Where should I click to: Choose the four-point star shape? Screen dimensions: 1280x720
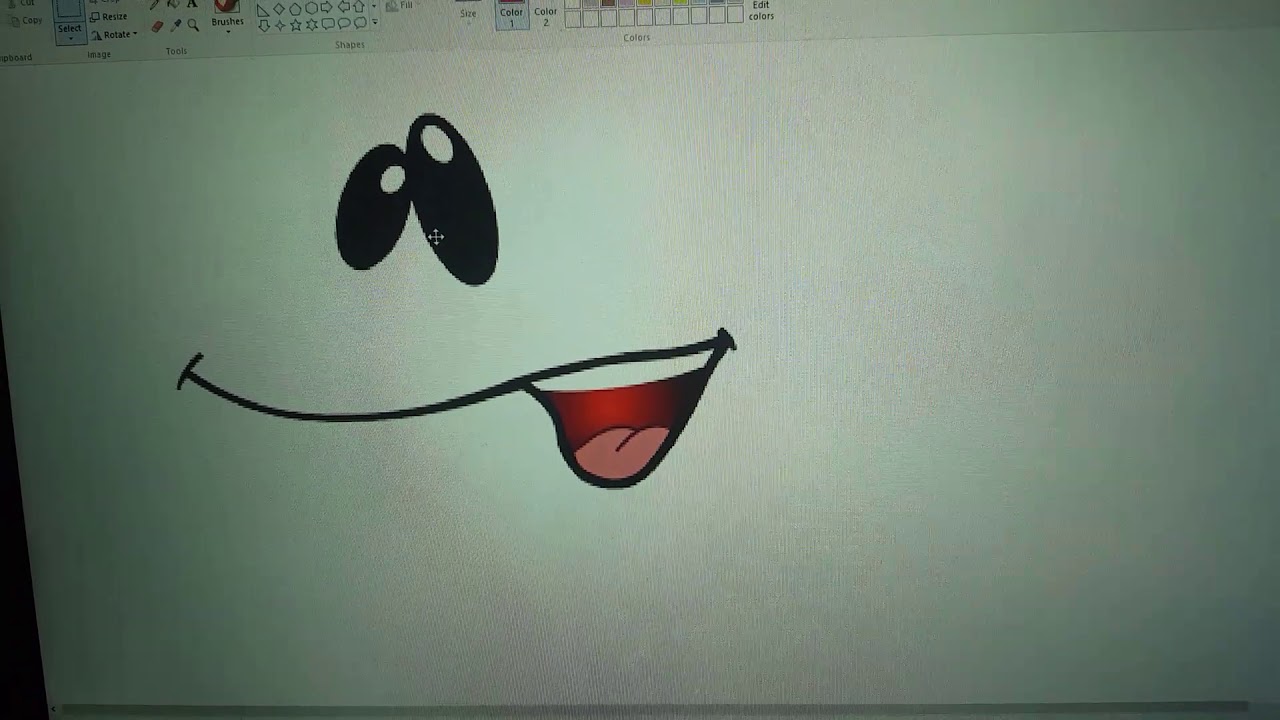[x=280, y=25]
